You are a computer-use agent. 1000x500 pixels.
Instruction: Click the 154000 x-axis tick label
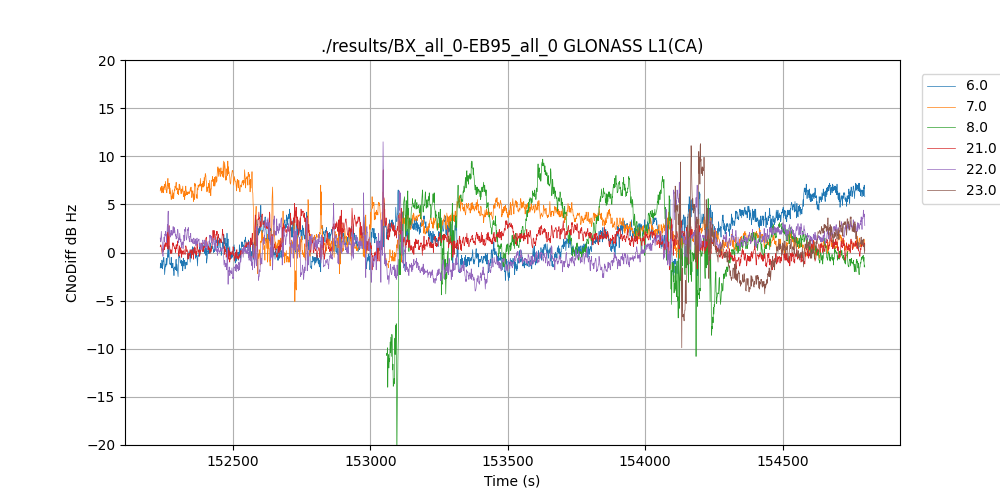(x=644, y=462)
